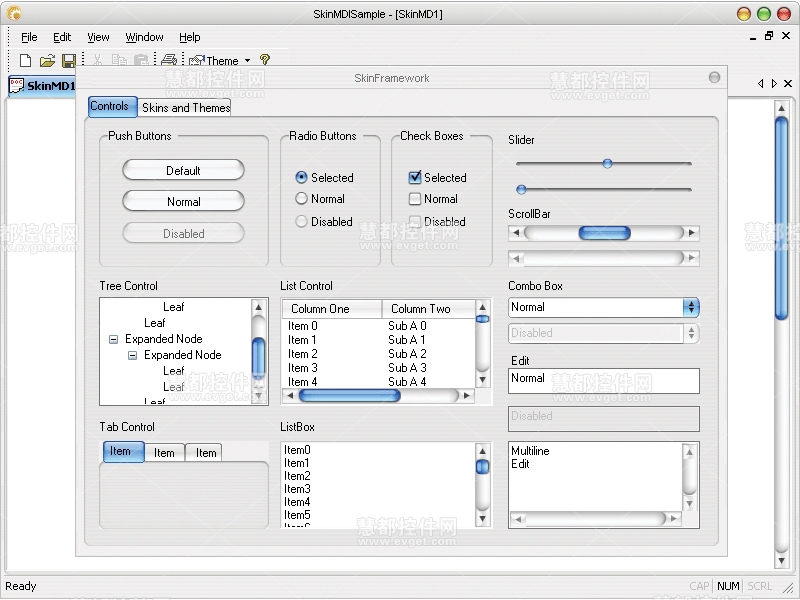Screen dimensions: 800x600
Task: Collapse the first Expanded Node
Action: 113,339
